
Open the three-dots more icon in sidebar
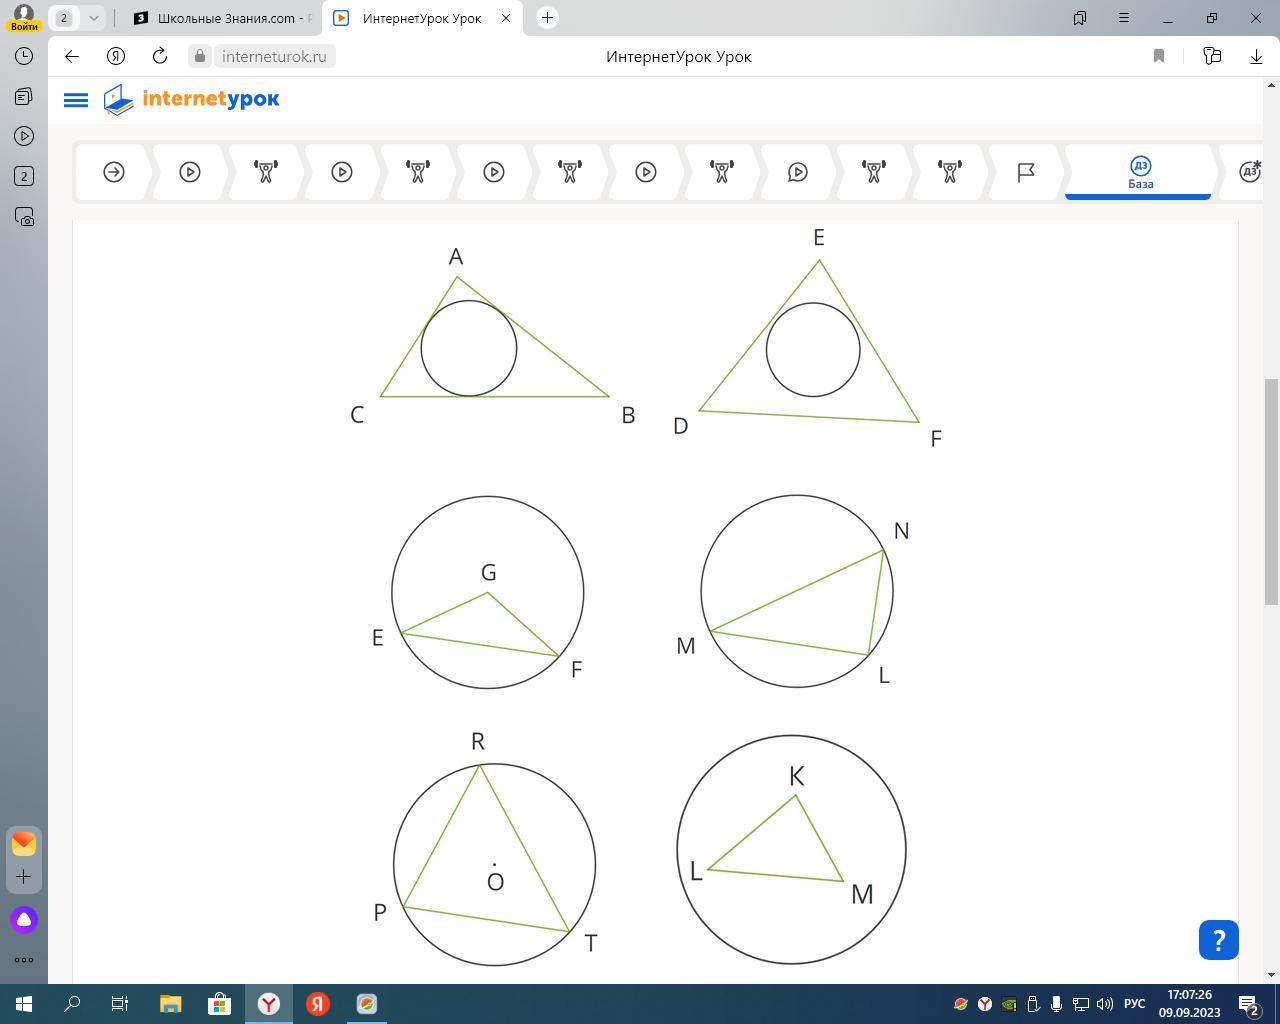pyautogui.click(x=24, y=960)
